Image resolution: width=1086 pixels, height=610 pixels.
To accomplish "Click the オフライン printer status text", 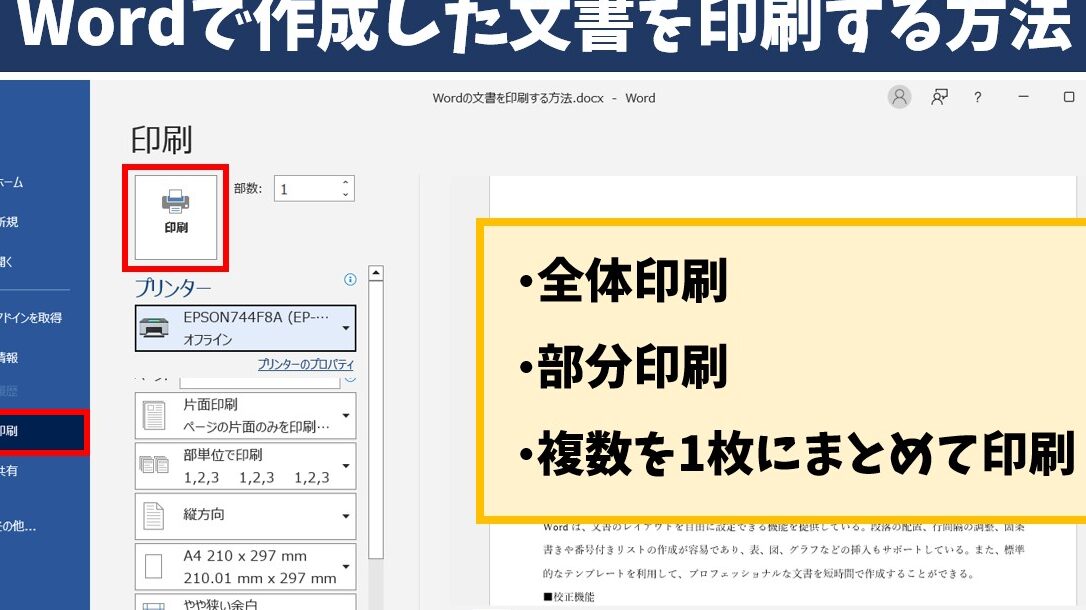I will [208, 339].
